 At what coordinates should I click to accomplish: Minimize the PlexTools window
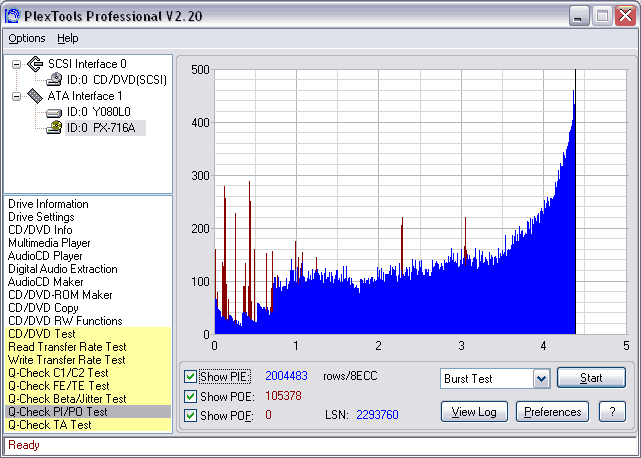[x=579, y=16]
